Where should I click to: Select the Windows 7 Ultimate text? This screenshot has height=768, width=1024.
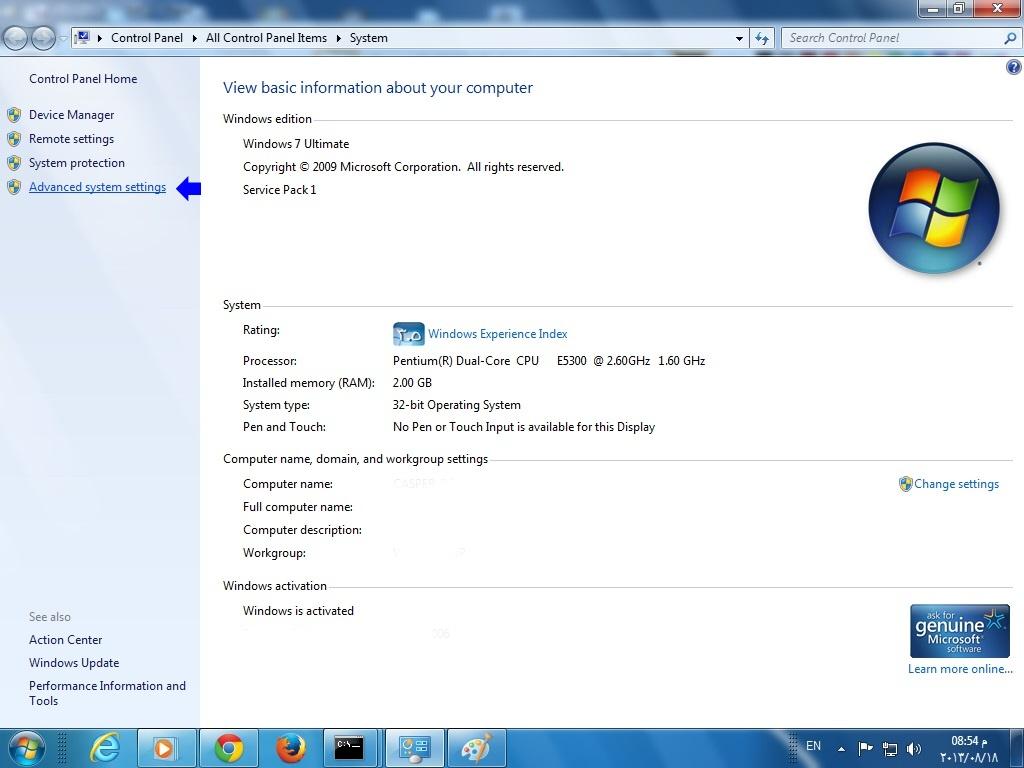[x=296, y=144]
